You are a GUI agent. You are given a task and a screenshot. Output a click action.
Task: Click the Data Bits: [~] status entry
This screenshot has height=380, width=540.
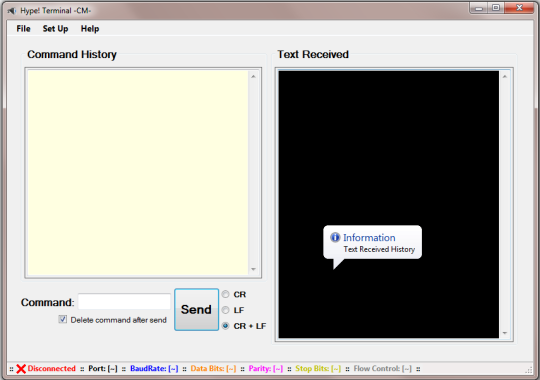click(x=213, y=368)
